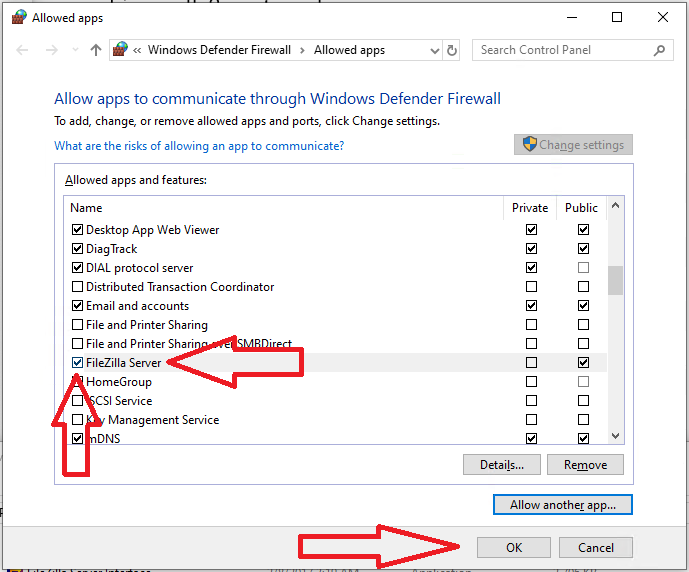Click the apps list scrollbar thumb

click(616, 280)
